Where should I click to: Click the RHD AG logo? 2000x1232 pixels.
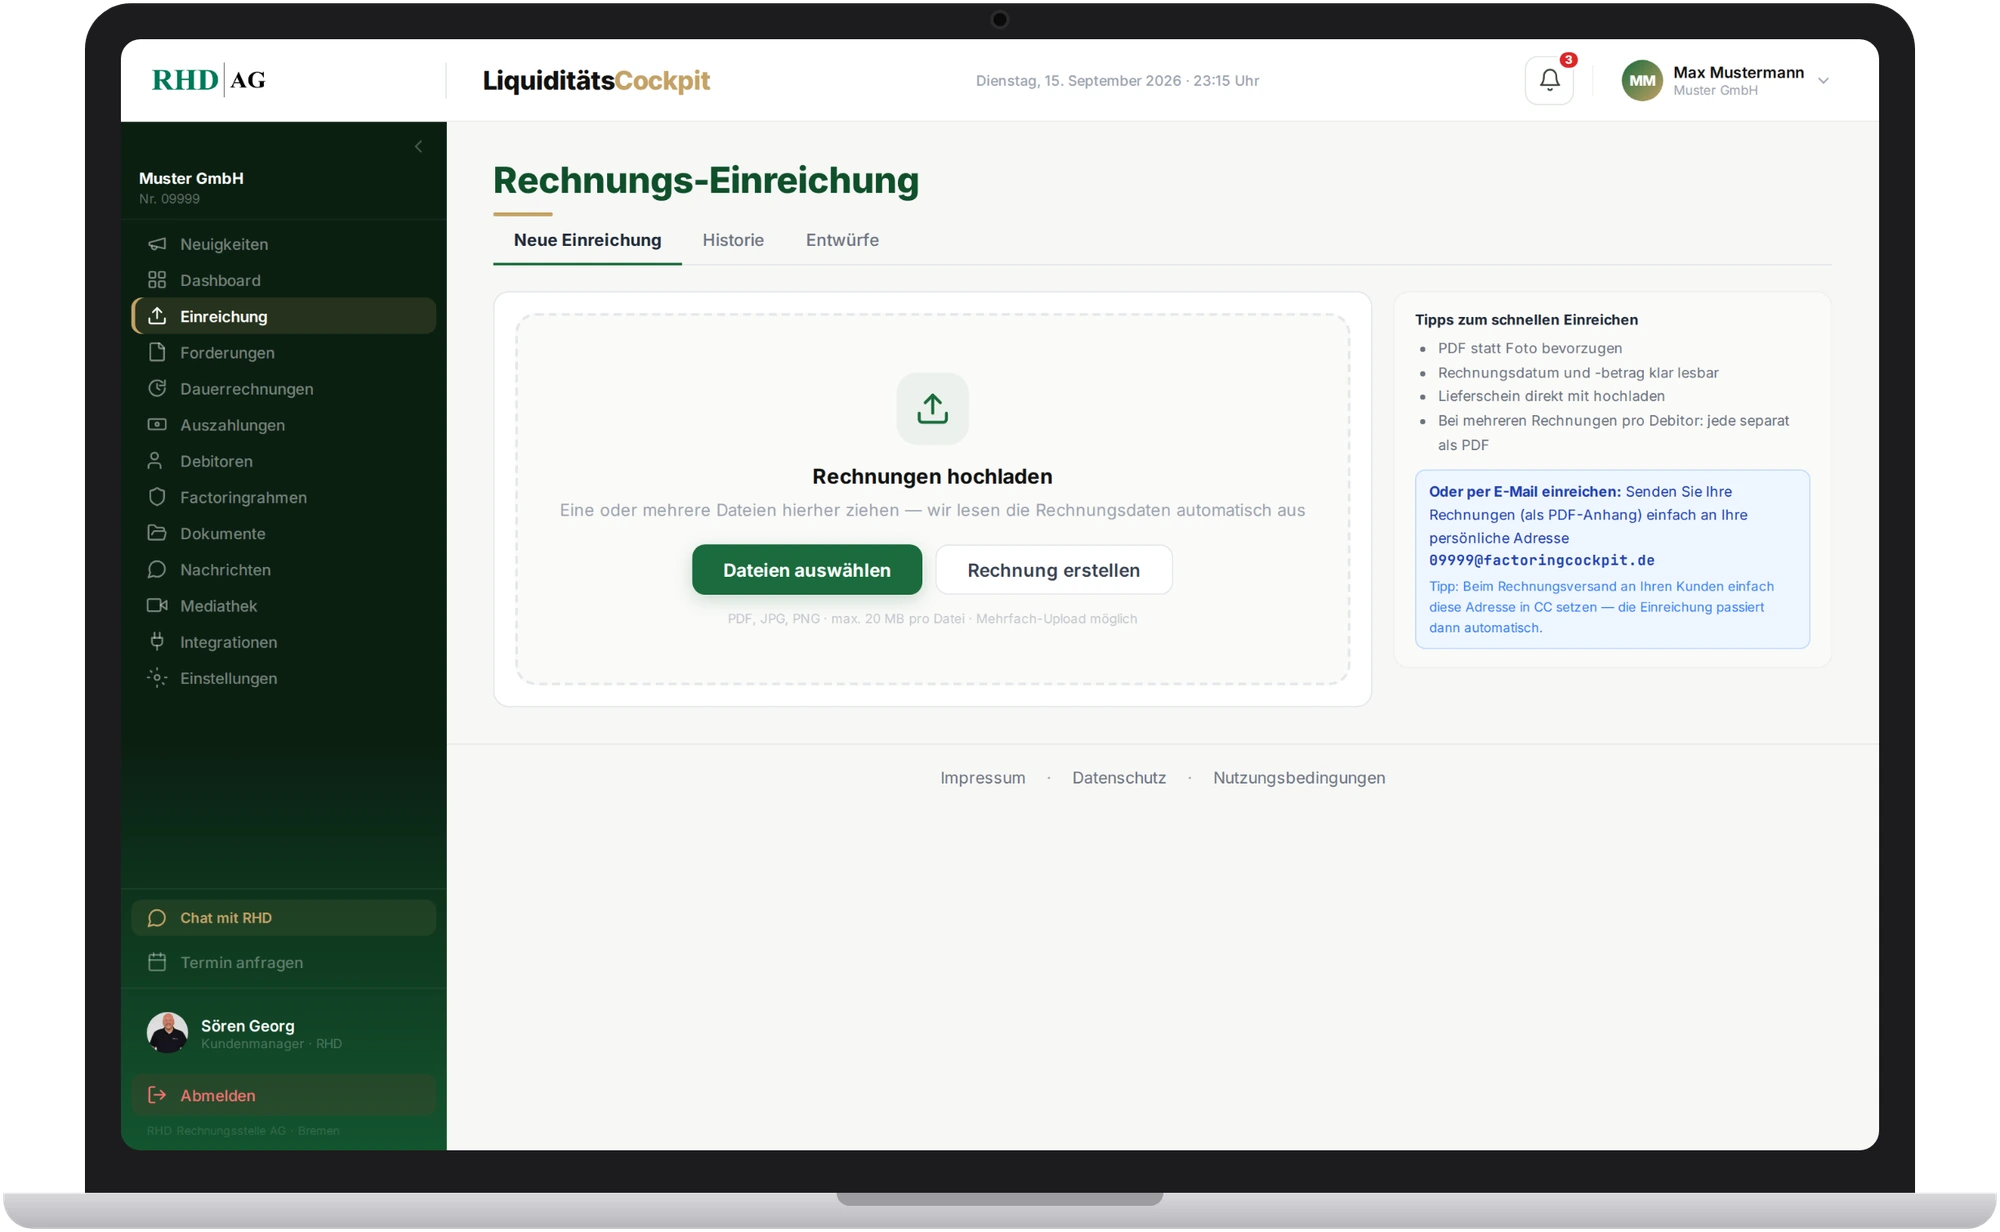208,80
